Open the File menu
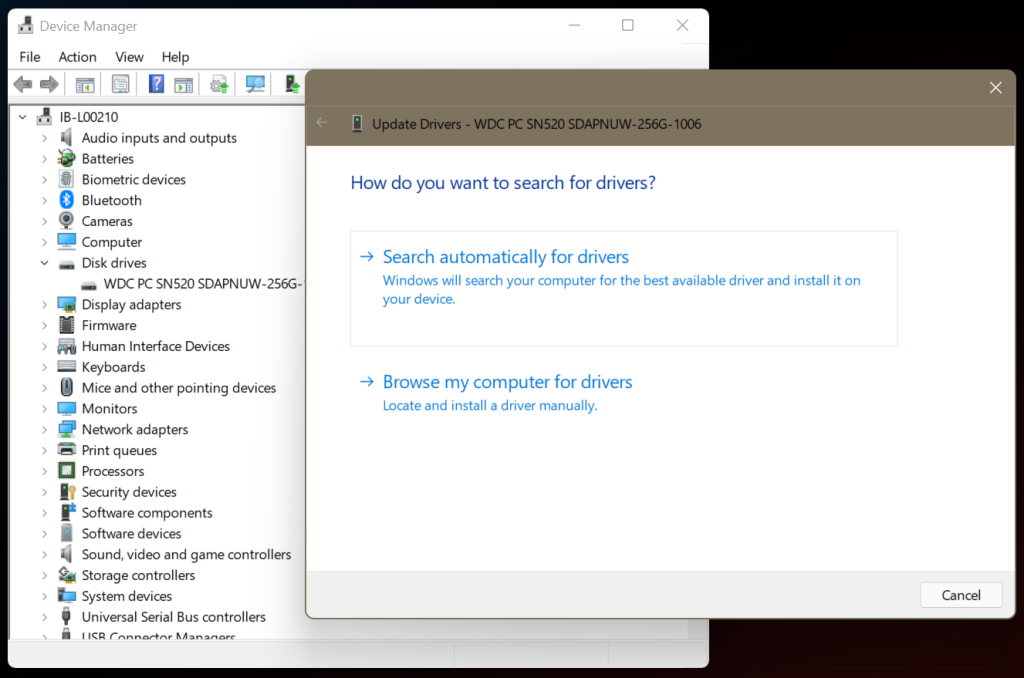The image size is (1024, 678). 30,57
